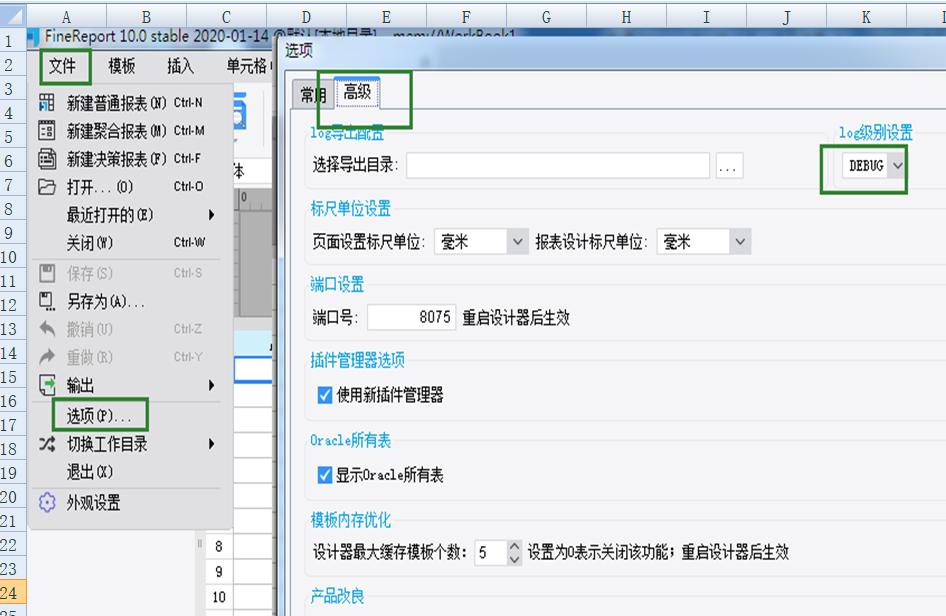The height and width of the screenshot is (616, 946).
Task: Increase 设计器最大缓存模板个数 with up arrow
Action: coord(514,546)
